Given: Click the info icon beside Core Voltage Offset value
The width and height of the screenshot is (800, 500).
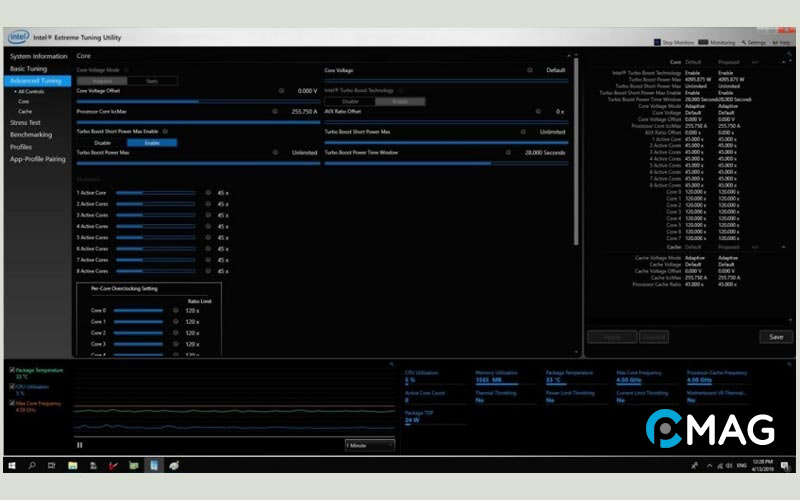Looking at the screenshot, I should point(281,91).
